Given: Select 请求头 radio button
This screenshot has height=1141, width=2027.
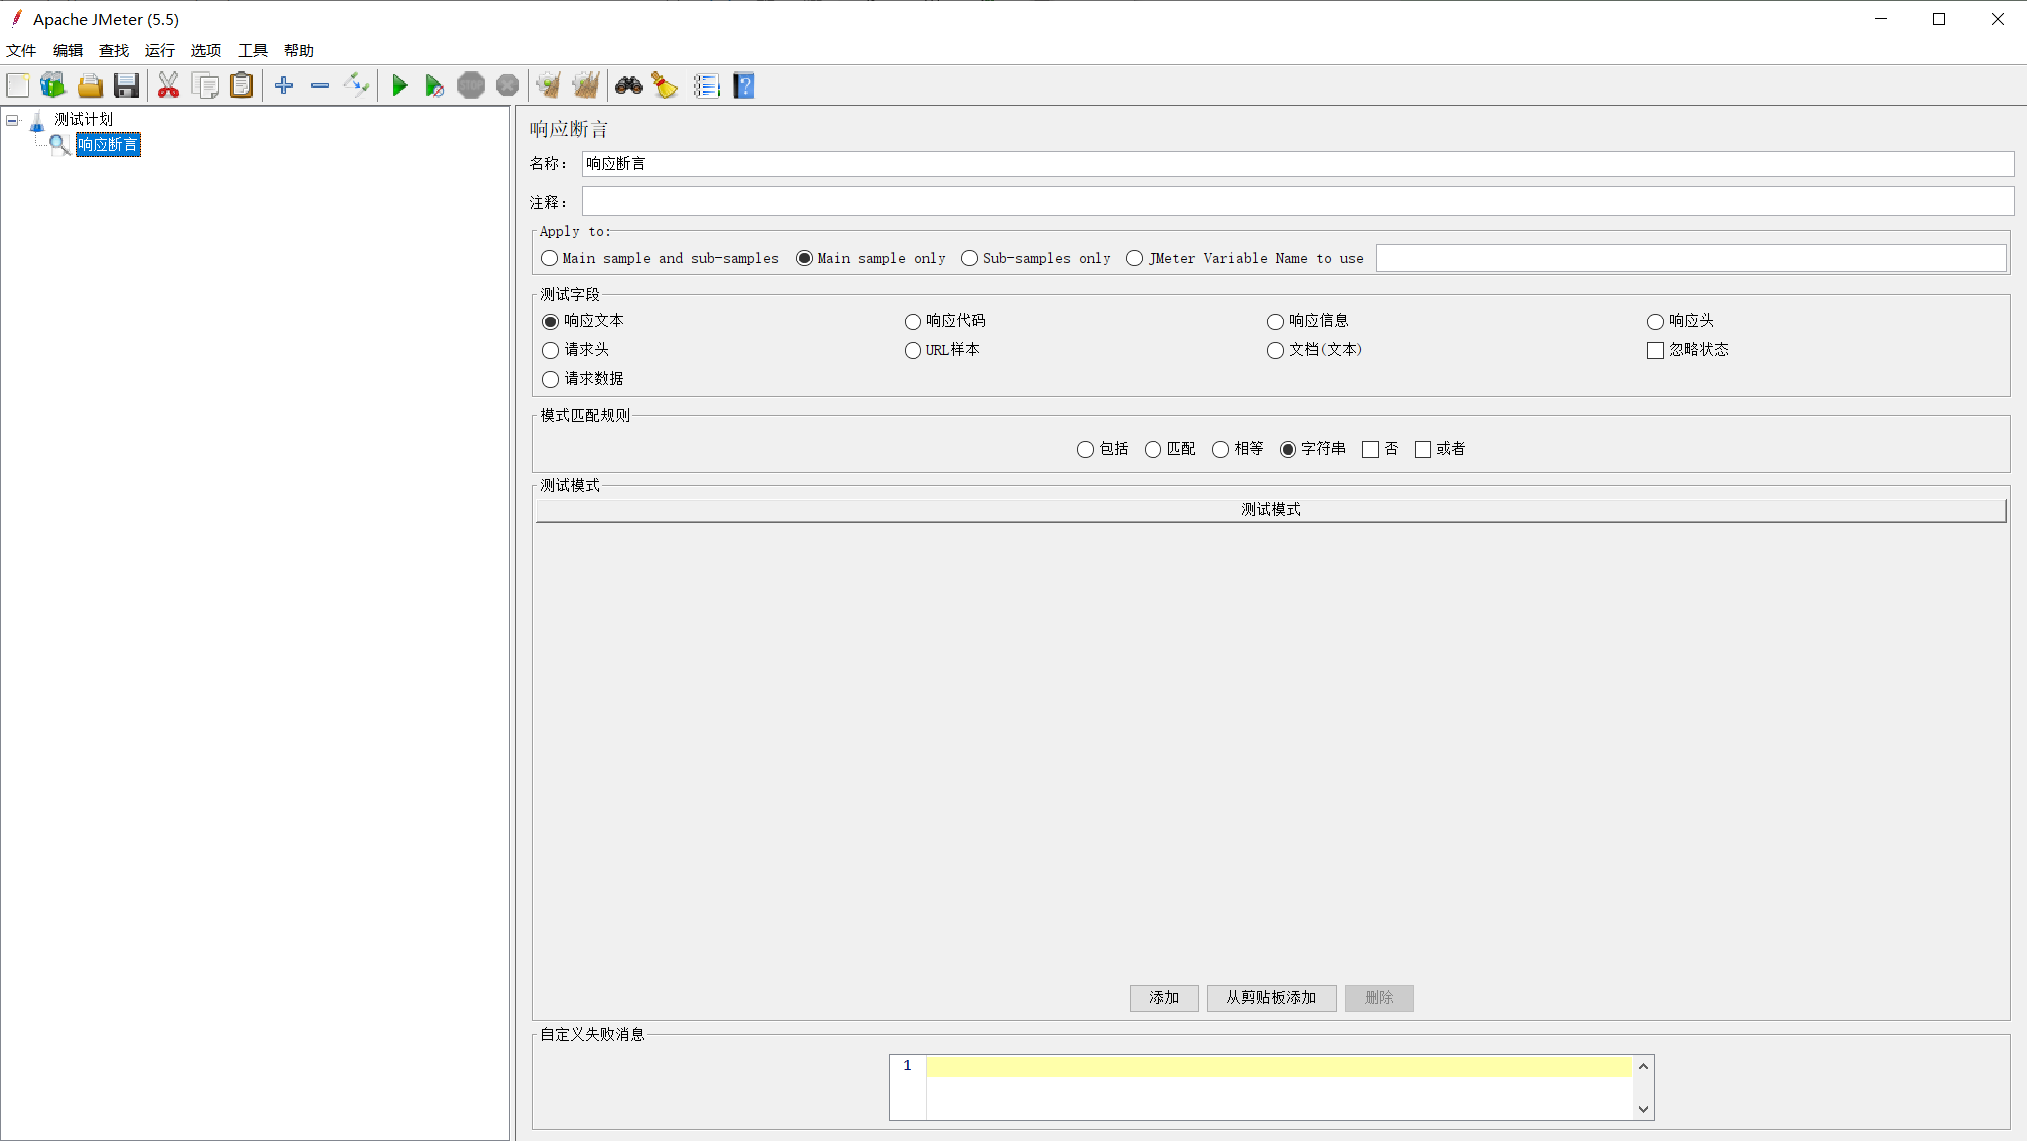Looking at the screenshot, I should (550, 351).
